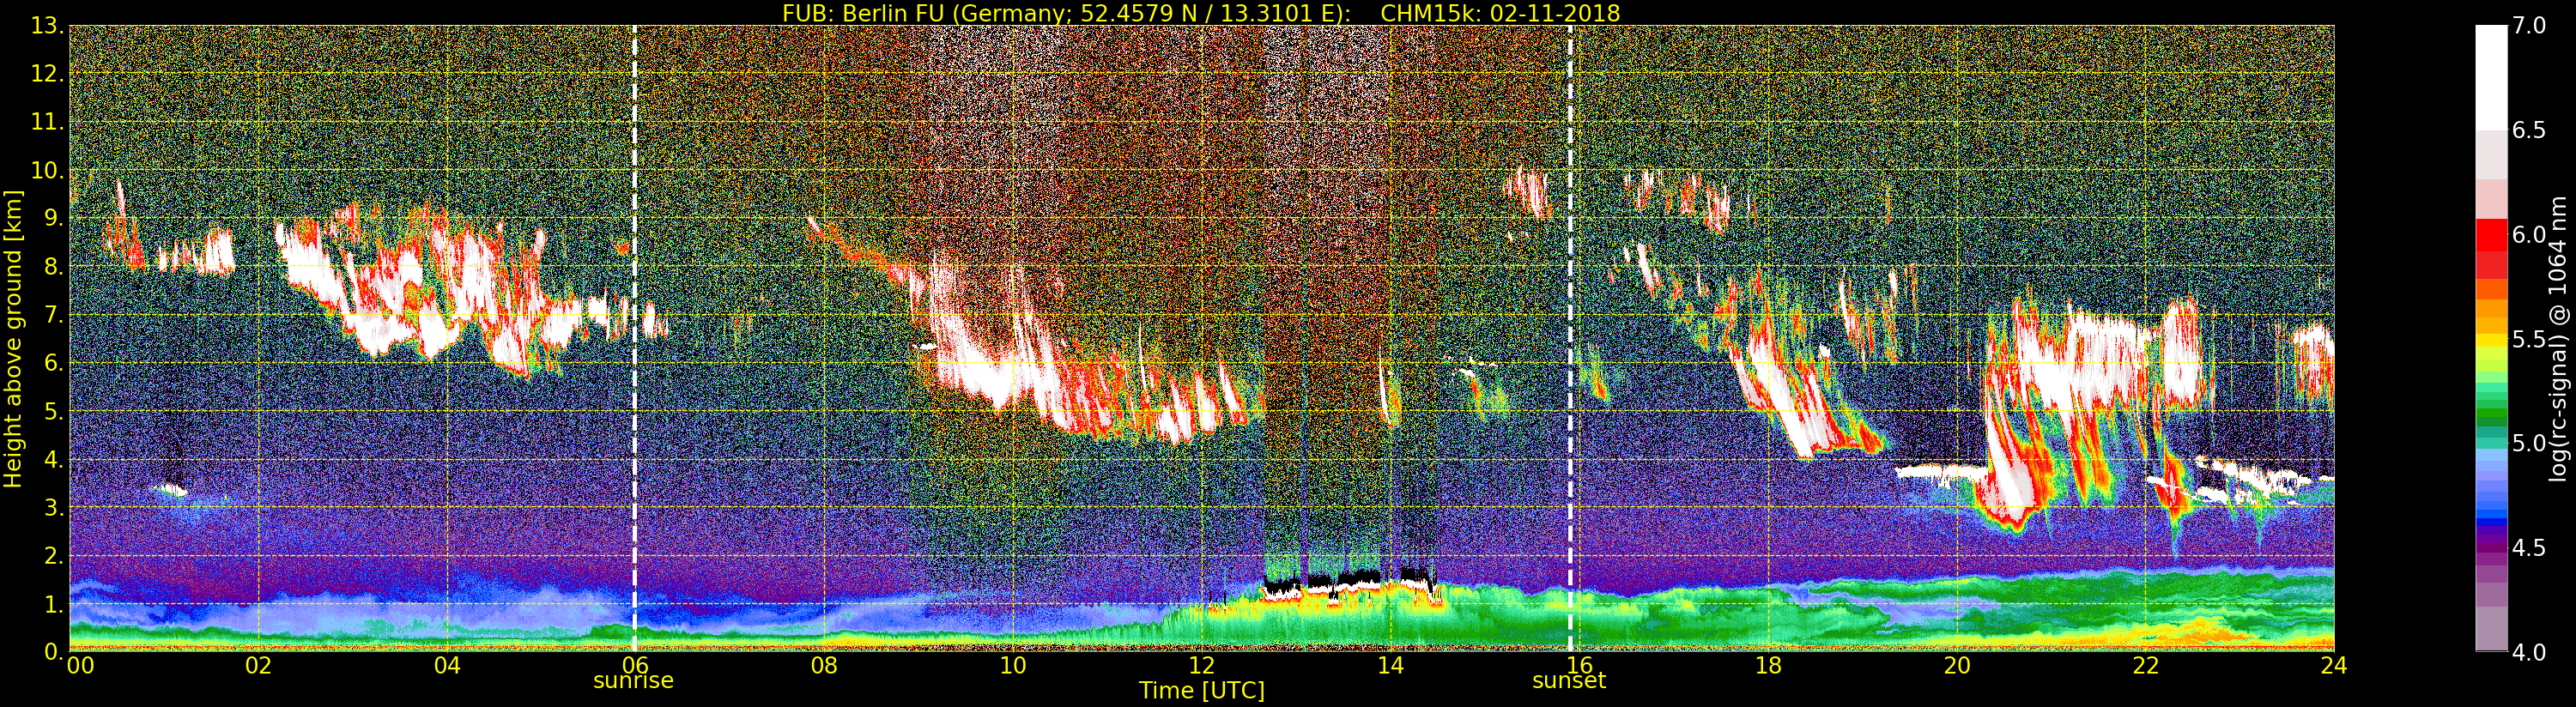Click the "6.5" colorbar tick label
Screen dimensions: 2576x707
(x=2529, y=131)
